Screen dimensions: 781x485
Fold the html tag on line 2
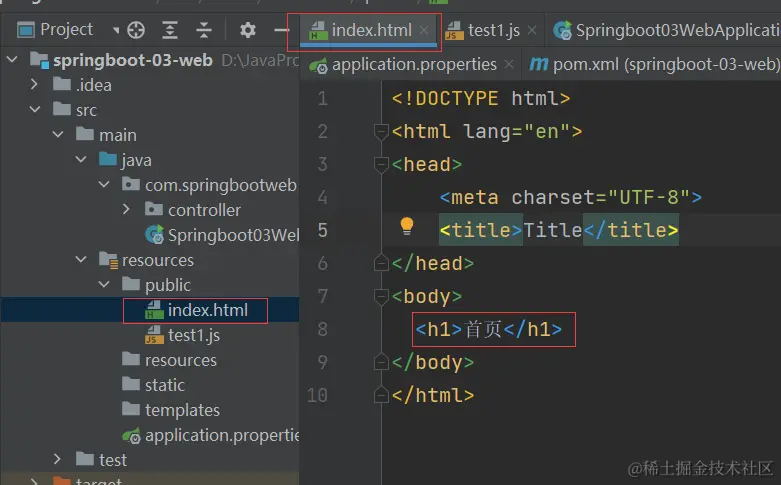[381, 132]
